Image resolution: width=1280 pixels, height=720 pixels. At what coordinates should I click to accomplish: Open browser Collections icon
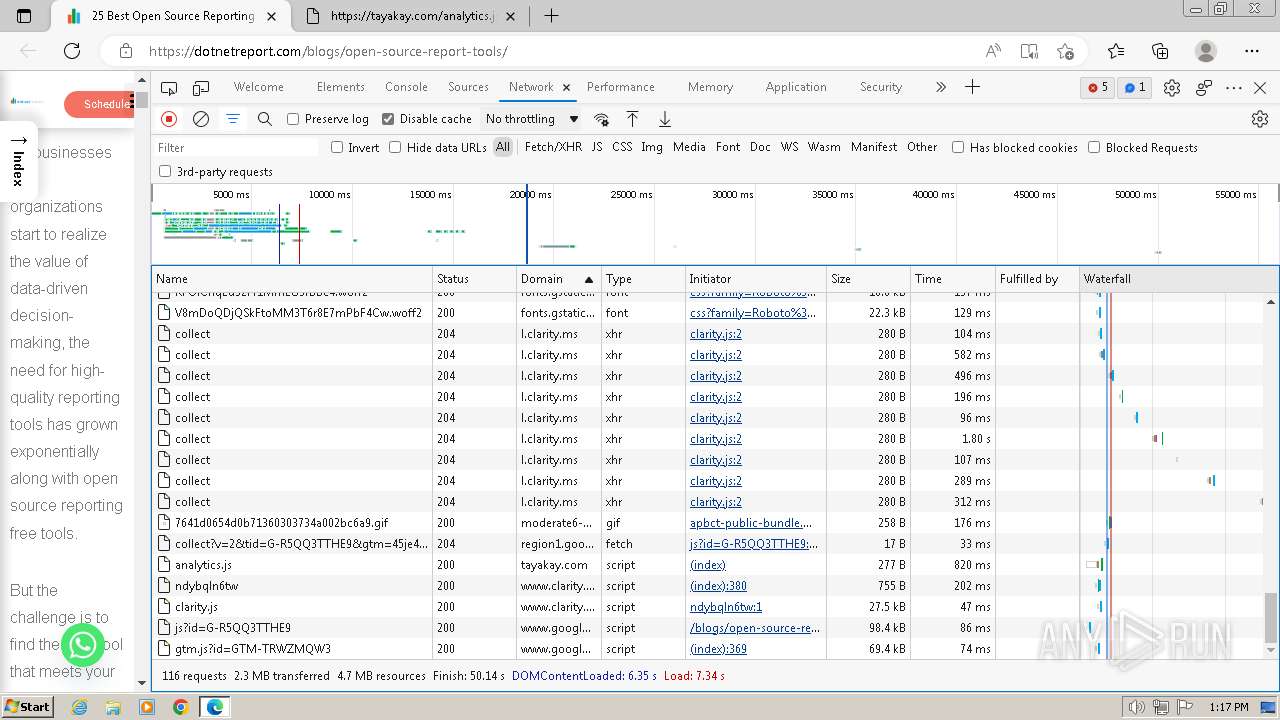point(1160,51)
